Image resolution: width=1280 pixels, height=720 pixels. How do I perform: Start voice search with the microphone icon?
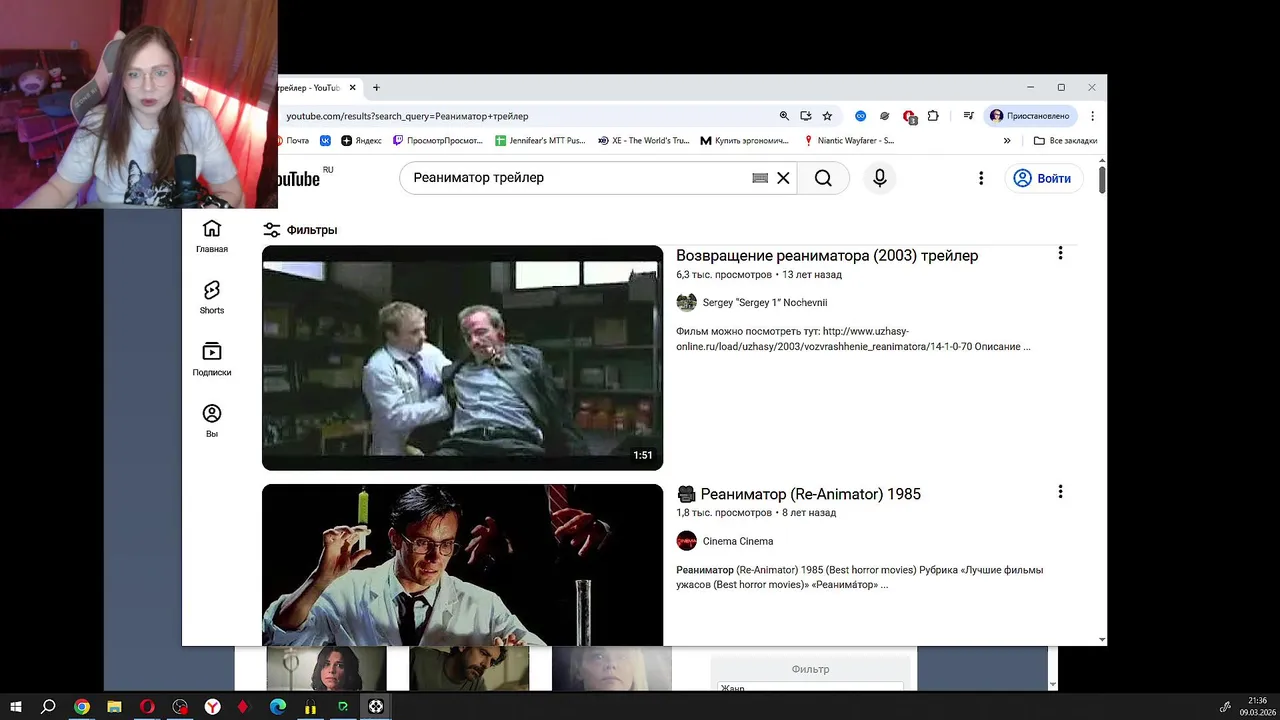pyautogui.click(x=880, y=178)
